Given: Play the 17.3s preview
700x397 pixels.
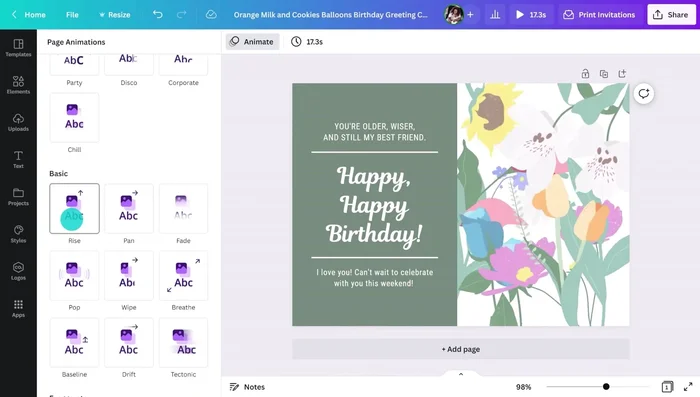Looking at the screenshot, I should [x=531, y=14].
